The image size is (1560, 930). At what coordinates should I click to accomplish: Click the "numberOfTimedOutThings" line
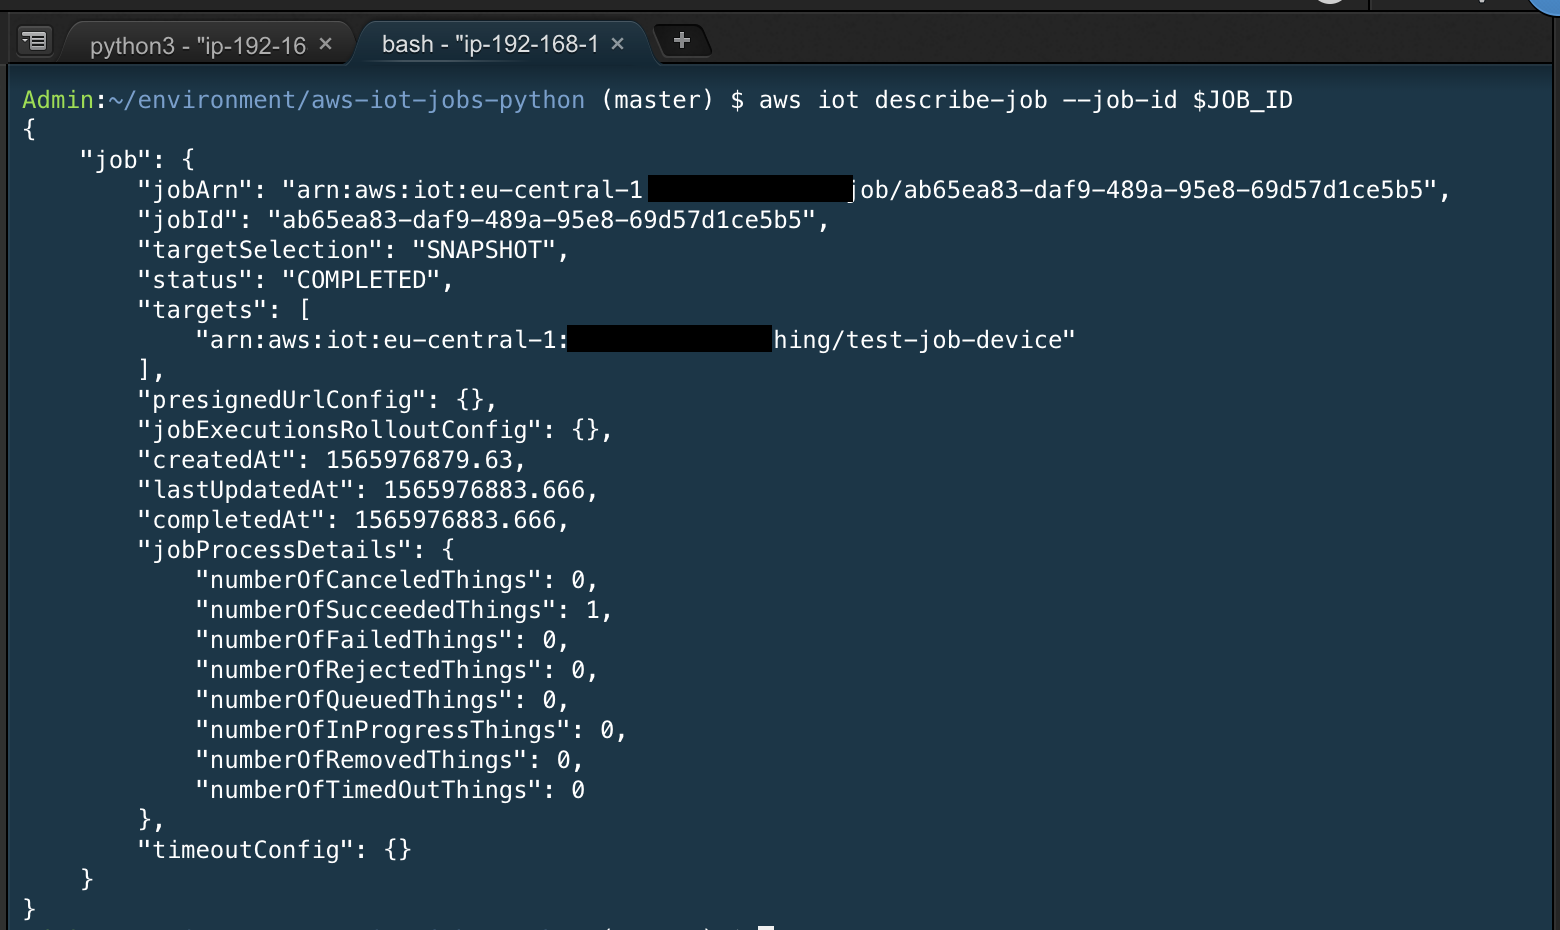pyautogui.click(x=390, y=790)
